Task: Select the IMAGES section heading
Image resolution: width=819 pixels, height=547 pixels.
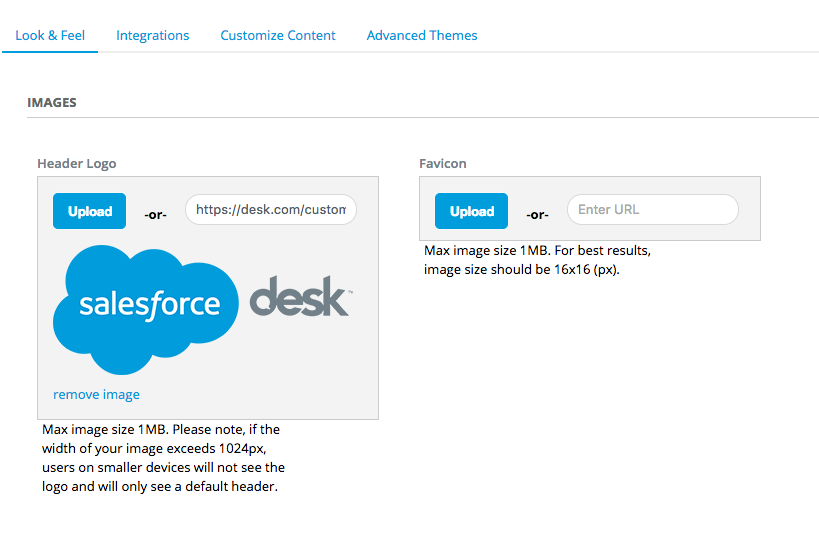Action: tap(52, 102)
